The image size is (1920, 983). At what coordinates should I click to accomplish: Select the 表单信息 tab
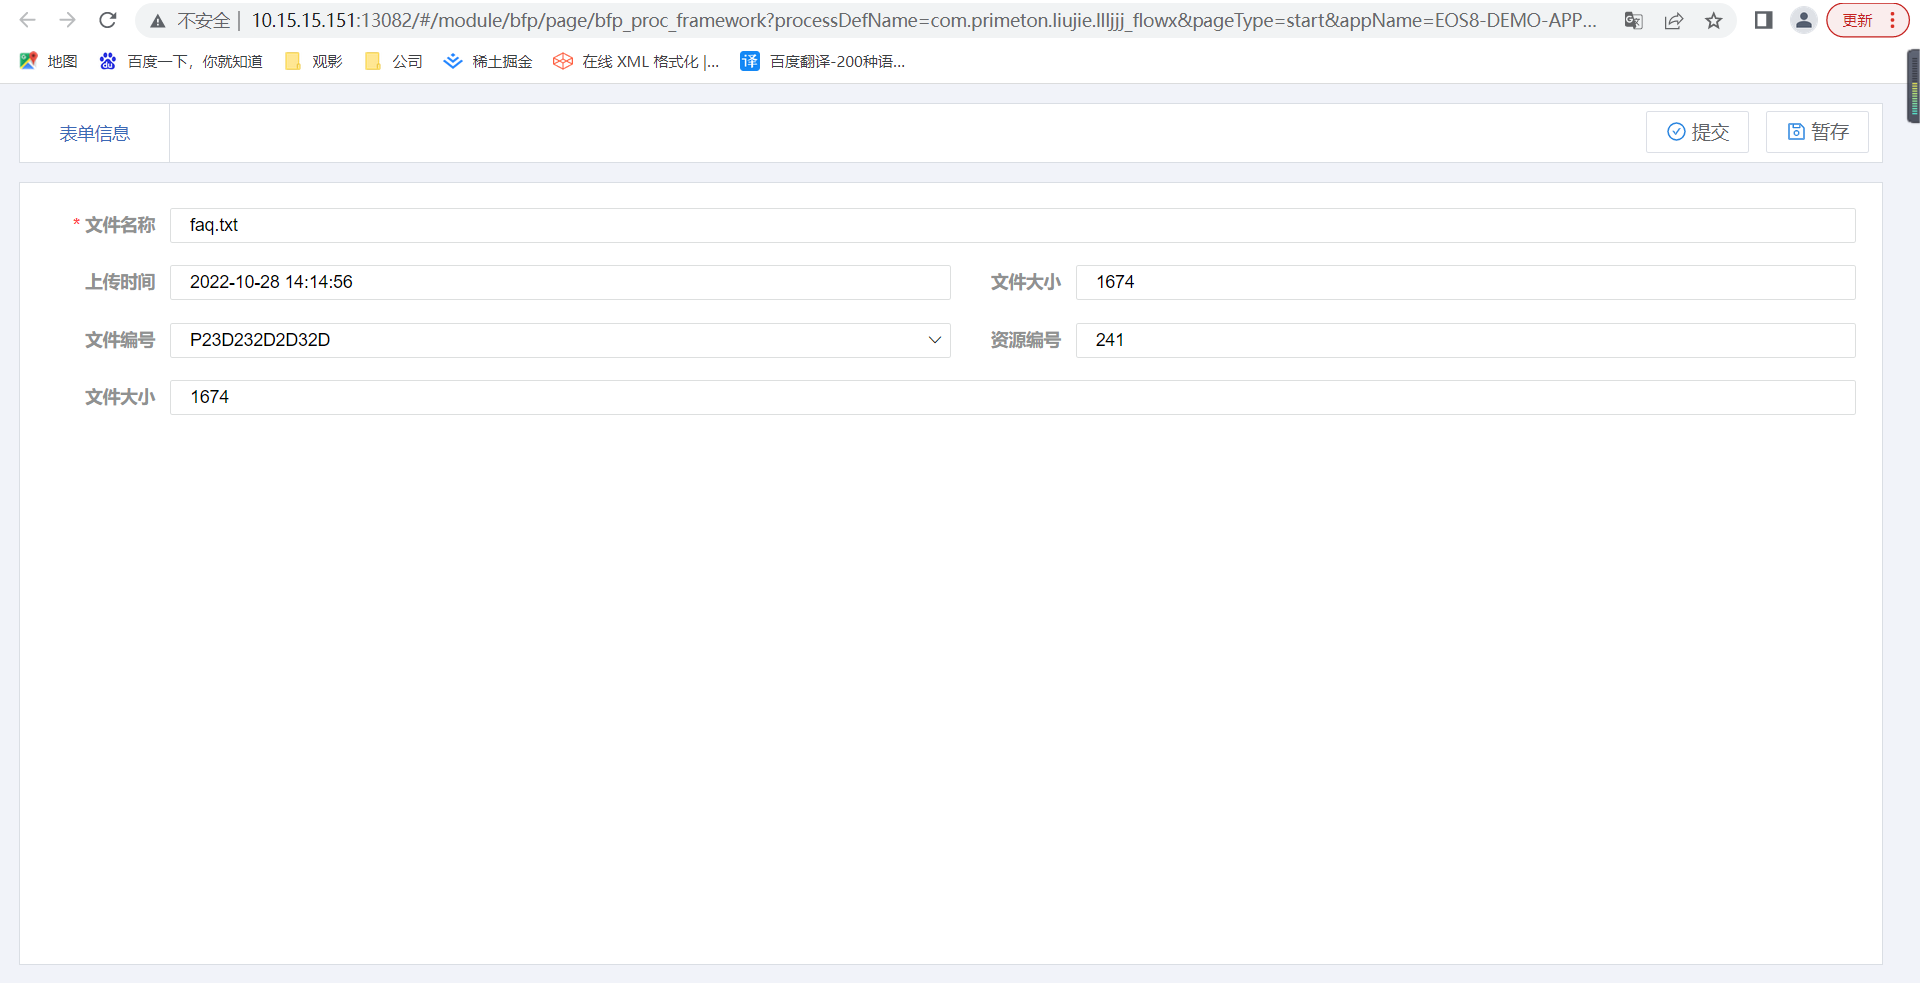94,133
